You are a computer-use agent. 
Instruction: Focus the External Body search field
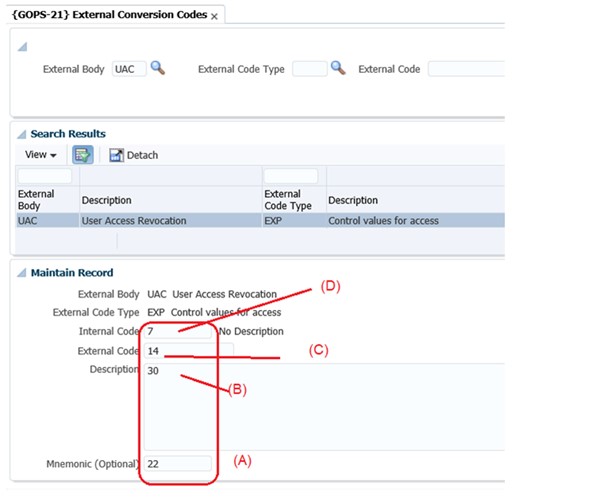tap(129, 69)
